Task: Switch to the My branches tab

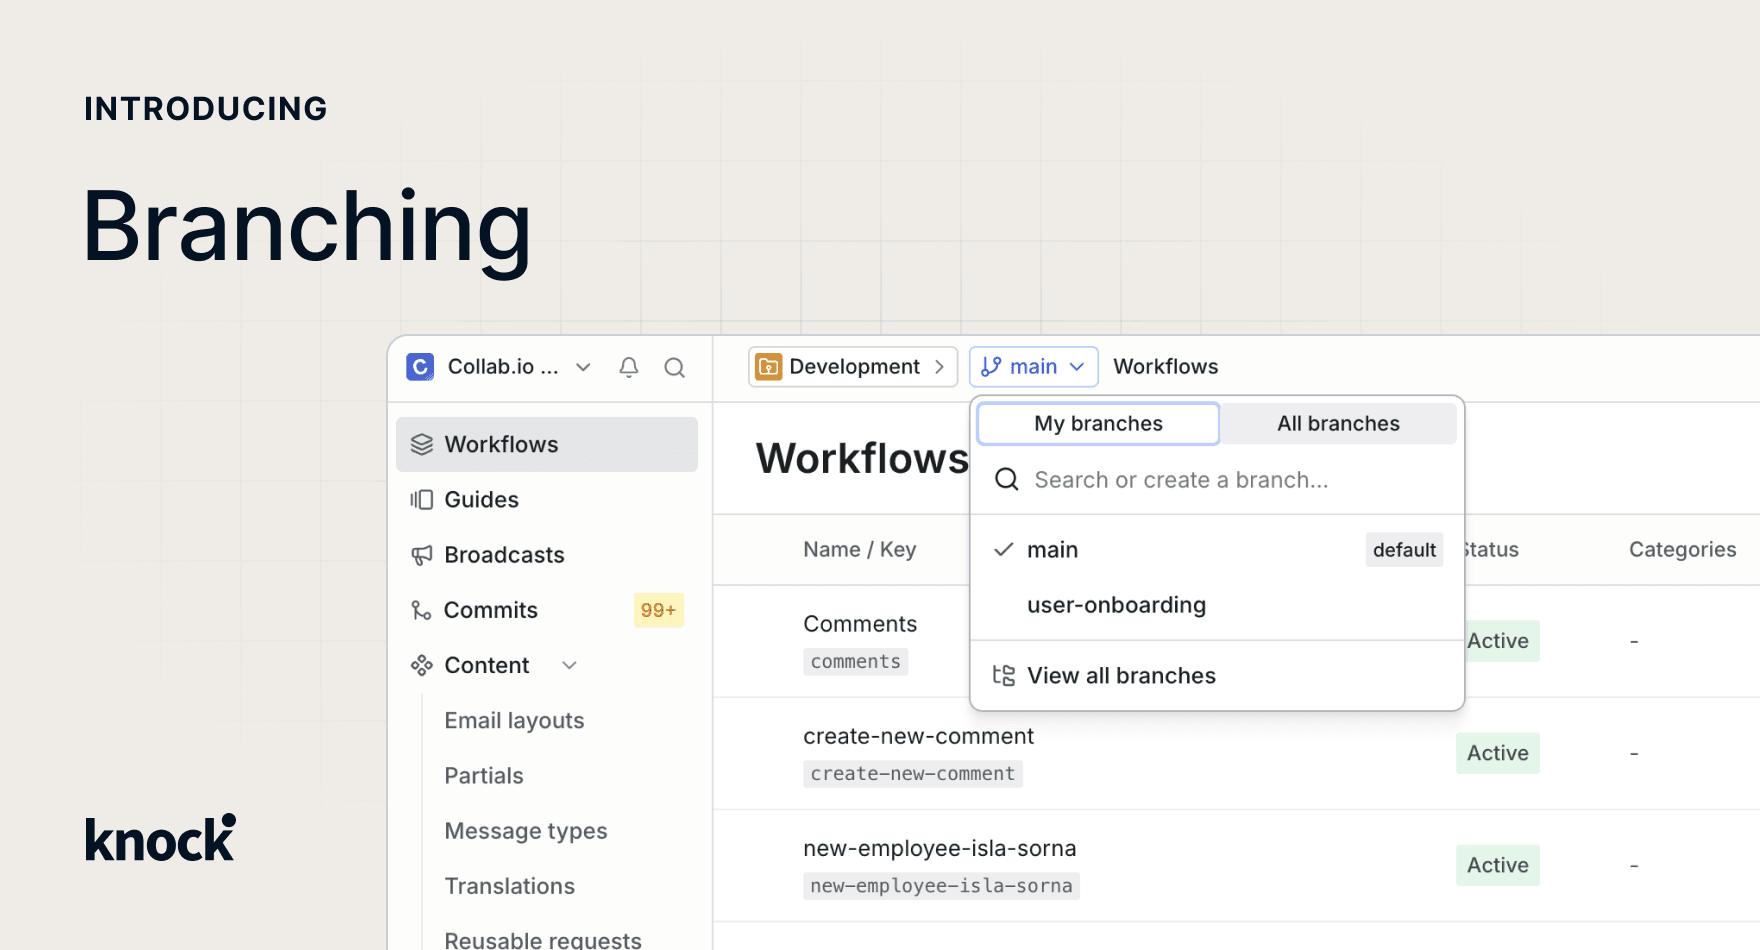Action: (x=1098, y=424)
